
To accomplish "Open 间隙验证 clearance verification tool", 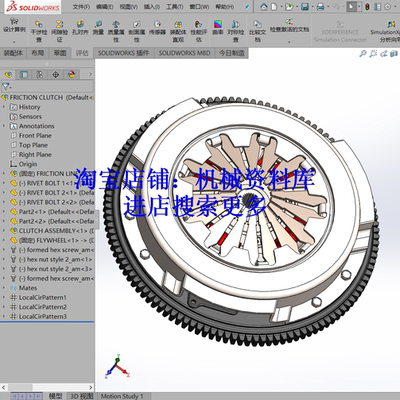I will [x=59, y=31].
